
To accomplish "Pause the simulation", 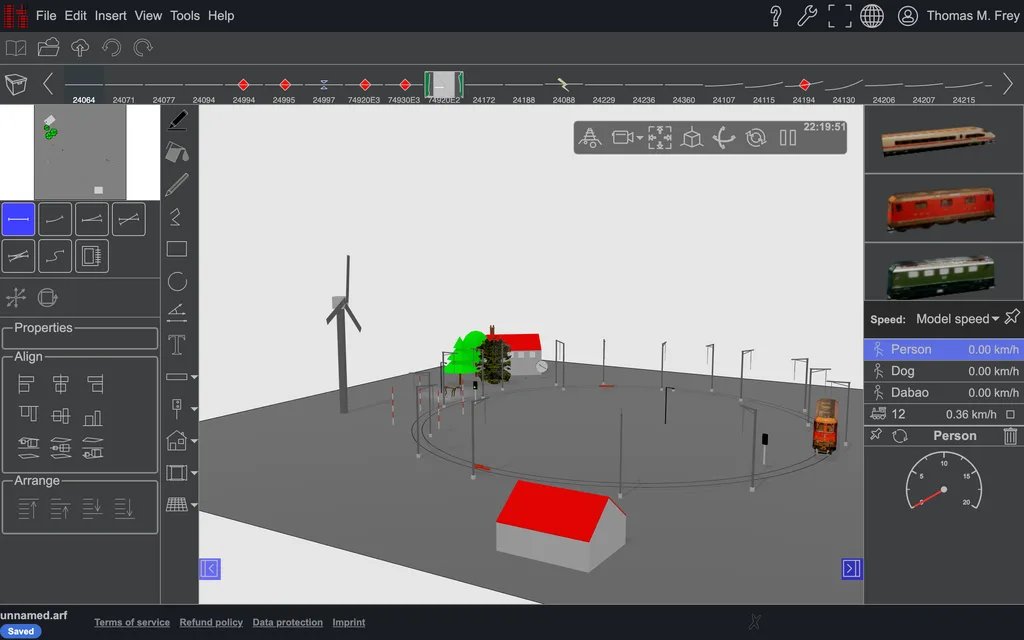I will [x=788, y=138].
